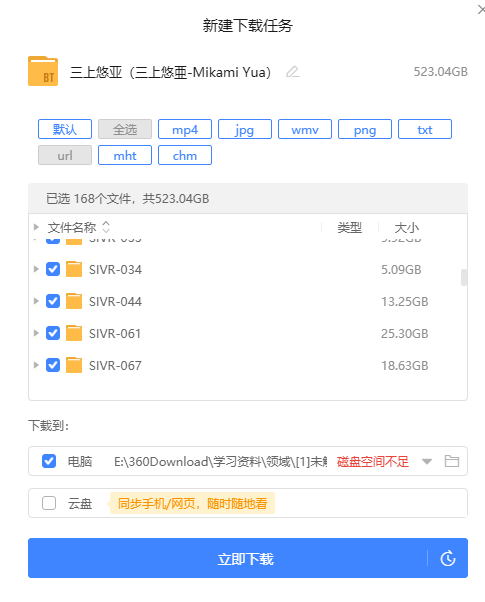This screenshot has height=602, width=485.
Task: Click the 13.25GB size value
Action: point(404,301)
